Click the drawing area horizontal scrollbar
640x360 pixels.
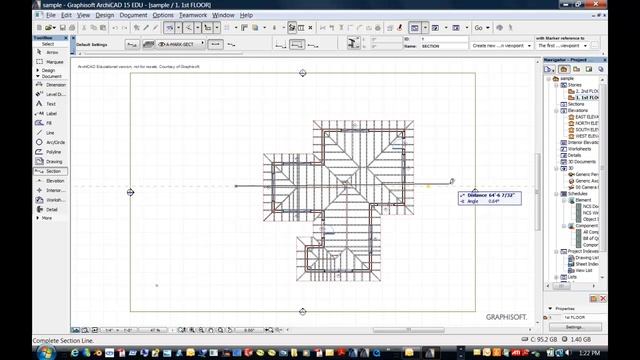409,330
